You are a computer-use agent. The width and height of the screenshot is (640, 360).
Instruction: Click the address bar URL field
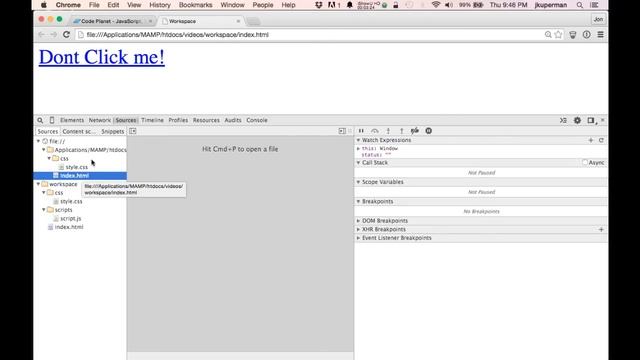(310, 35)
